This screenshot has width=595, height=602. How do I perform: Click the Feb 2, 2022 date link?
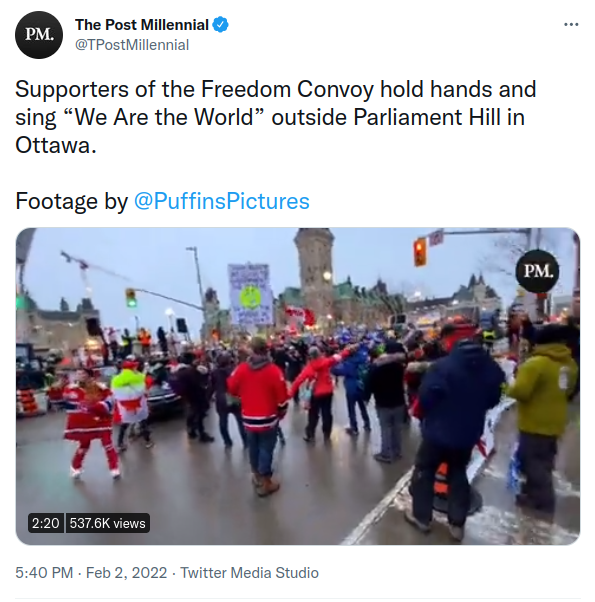click(126, 572)
